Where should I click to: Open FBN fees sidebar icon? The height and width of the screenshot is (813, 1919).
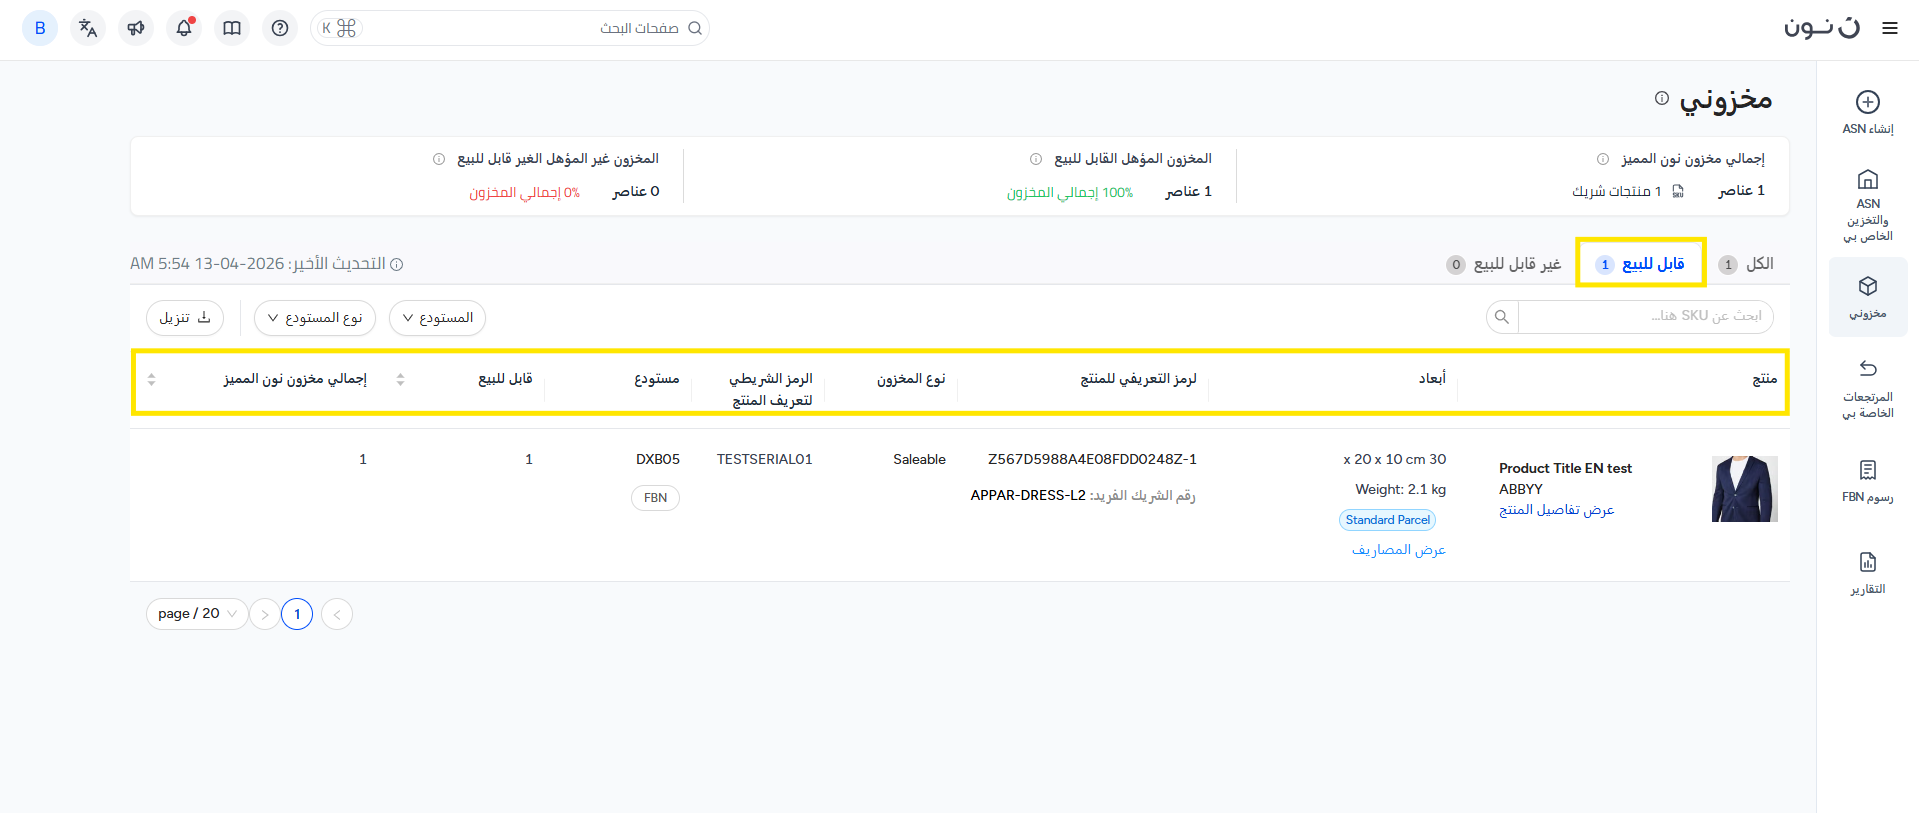click(1867, 470)
